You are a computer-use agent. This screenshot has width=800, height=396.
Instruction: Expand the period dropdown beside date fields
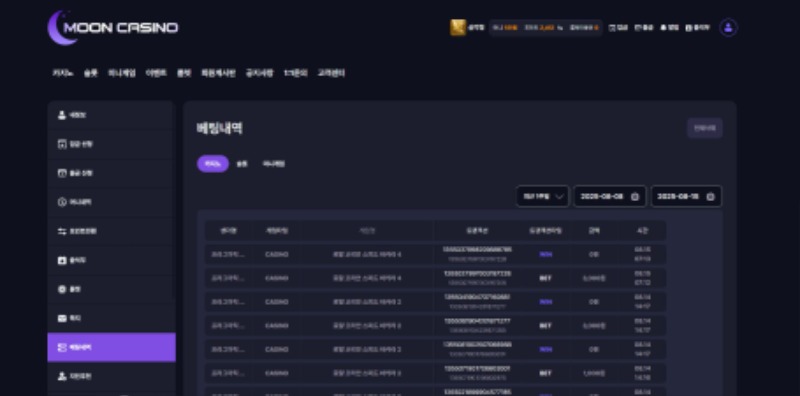point(542,196)
